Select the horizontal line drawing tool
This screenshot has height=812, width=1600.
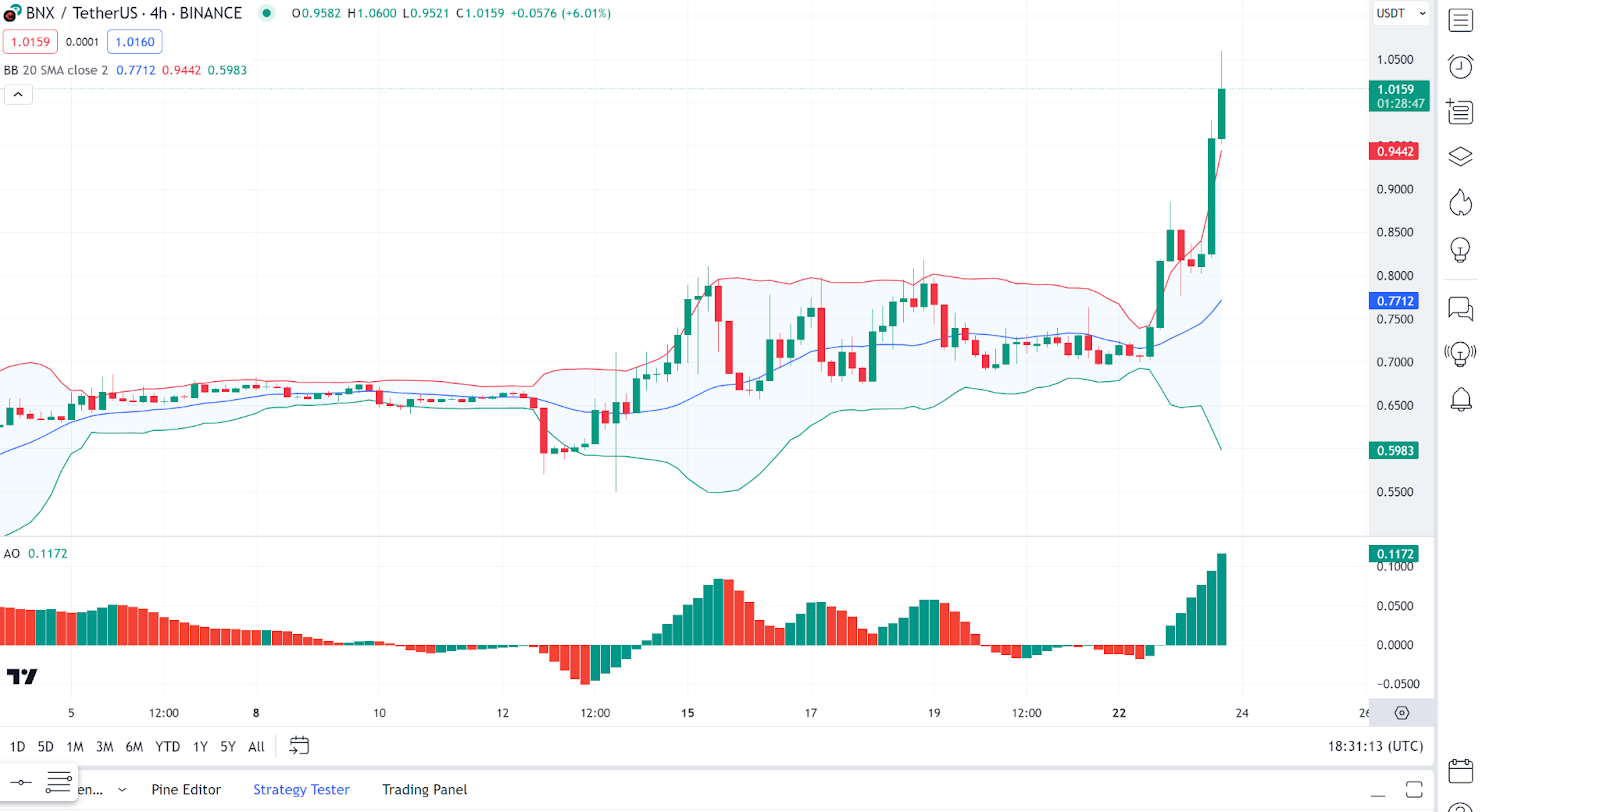pos(21,782)
